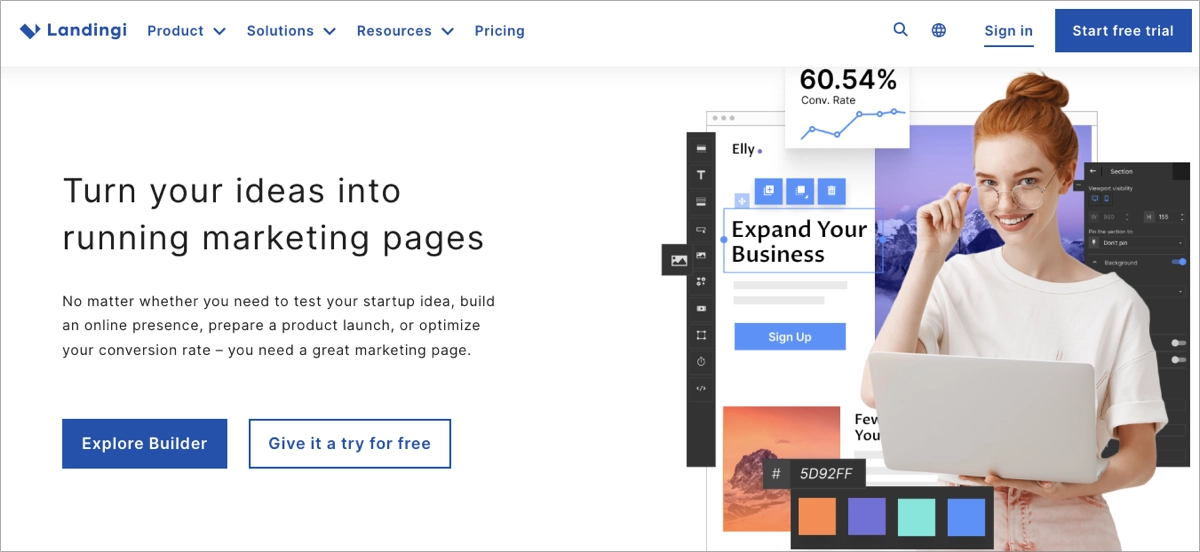Toggle the Background switch in Section panel

coord(1178,262)
